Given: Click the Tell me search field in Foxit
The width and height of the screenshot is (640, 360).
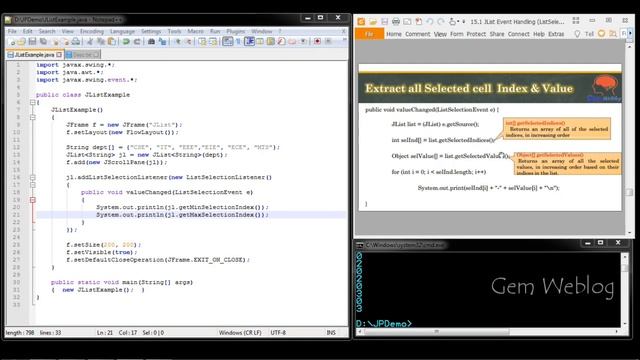Looking at the screenshot, I should click(589, 34).
